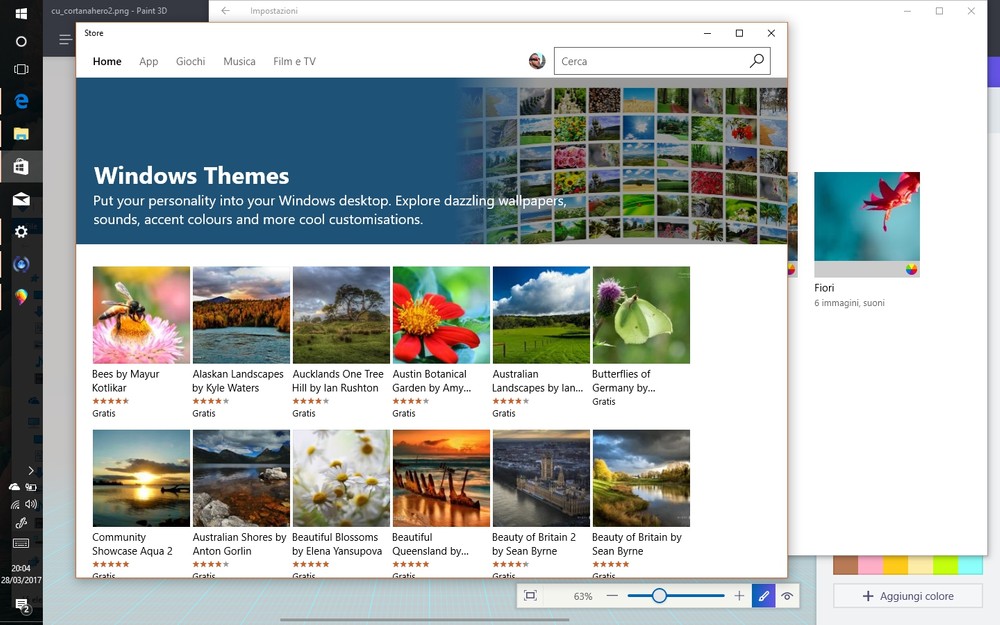Open the volume control in system tray
The height and width of the screenshot is (625, 1000).
click(x=31, y=504)
